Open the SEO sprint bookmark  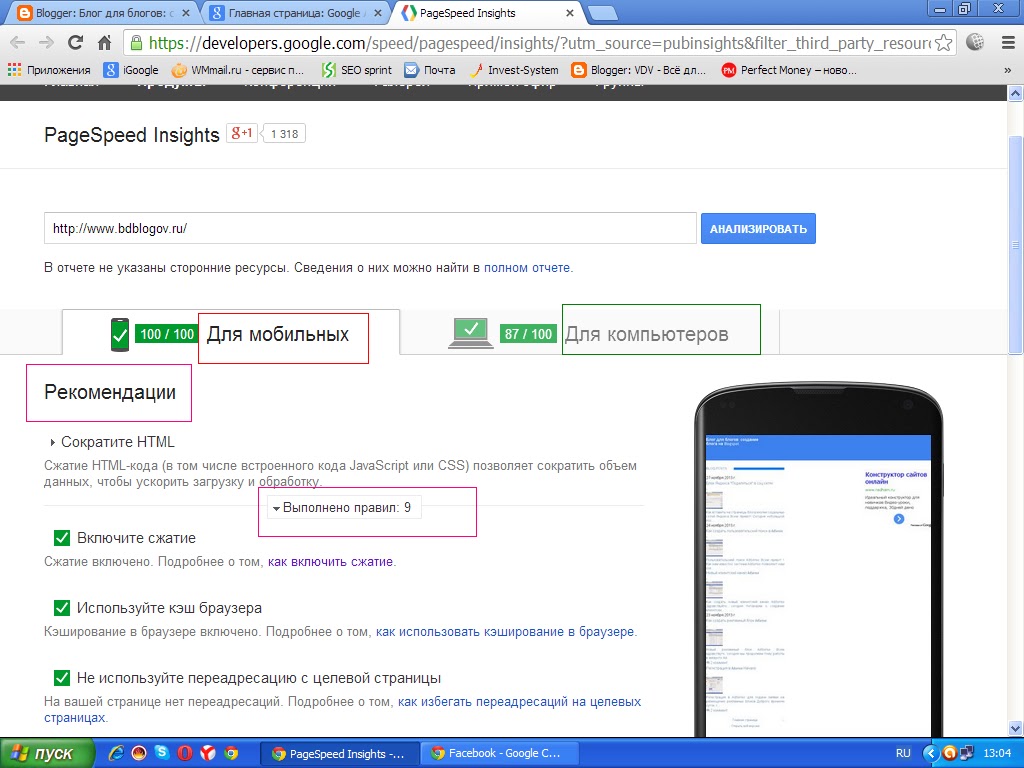tap(357, 70)
